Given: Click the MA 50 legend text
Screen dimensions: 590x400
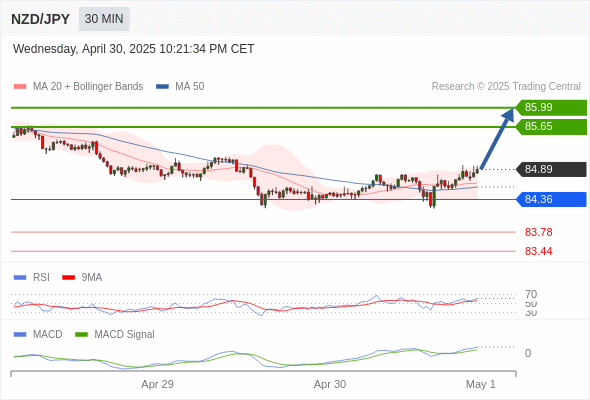Looking at the screenshot, I should [x=190, y=87].
